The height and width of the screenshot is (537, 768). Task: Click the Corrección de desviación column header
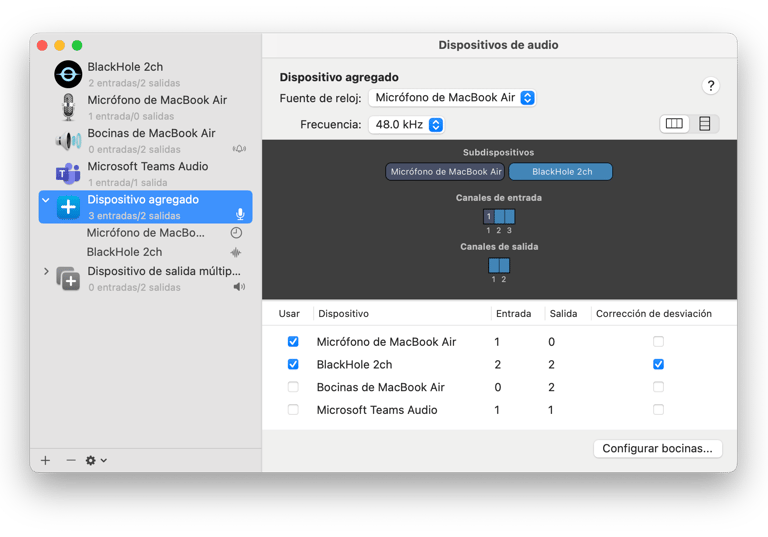click(654, 314)
